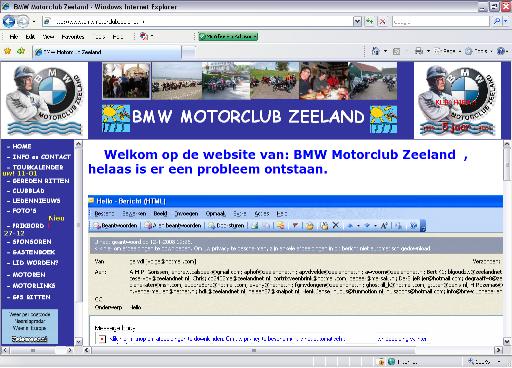This screenshot has height=368, width=512.
Task: Click the search magnifier icon
Action: [x=497, y=22]
